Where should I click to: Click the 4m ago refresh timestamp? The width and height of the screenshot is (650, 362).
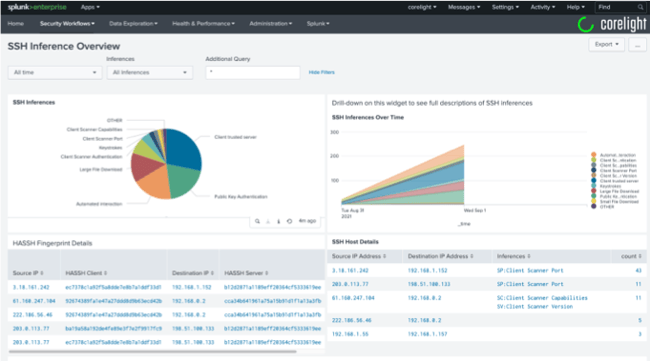307,221
